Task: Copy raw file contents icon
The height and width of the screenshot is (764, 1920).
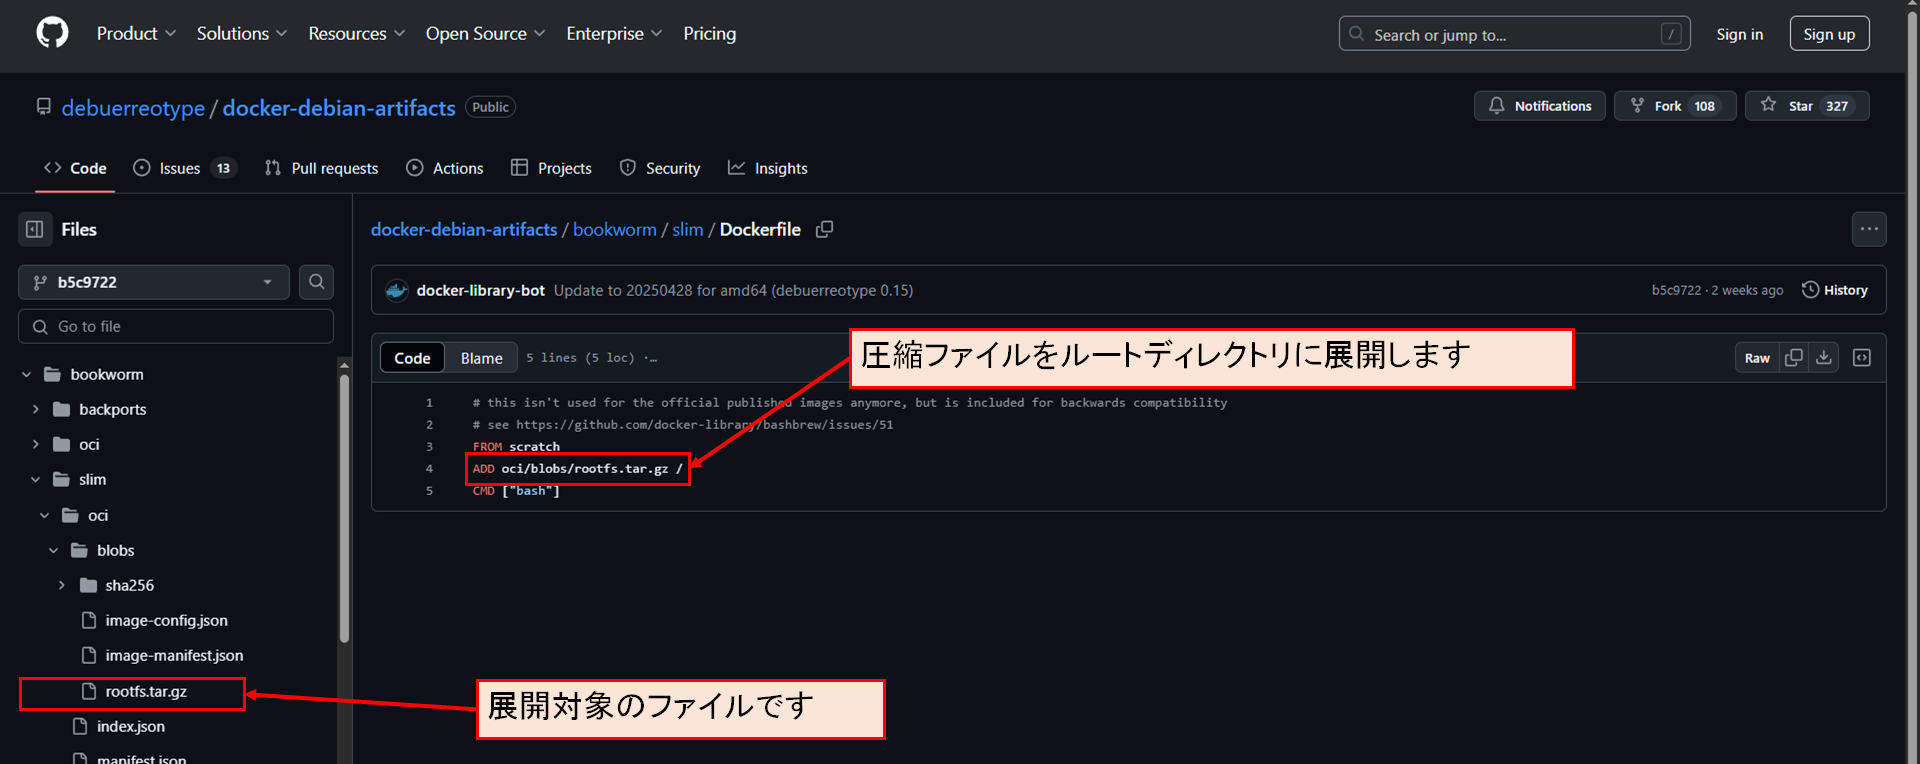Action: tap(1794, 358)
